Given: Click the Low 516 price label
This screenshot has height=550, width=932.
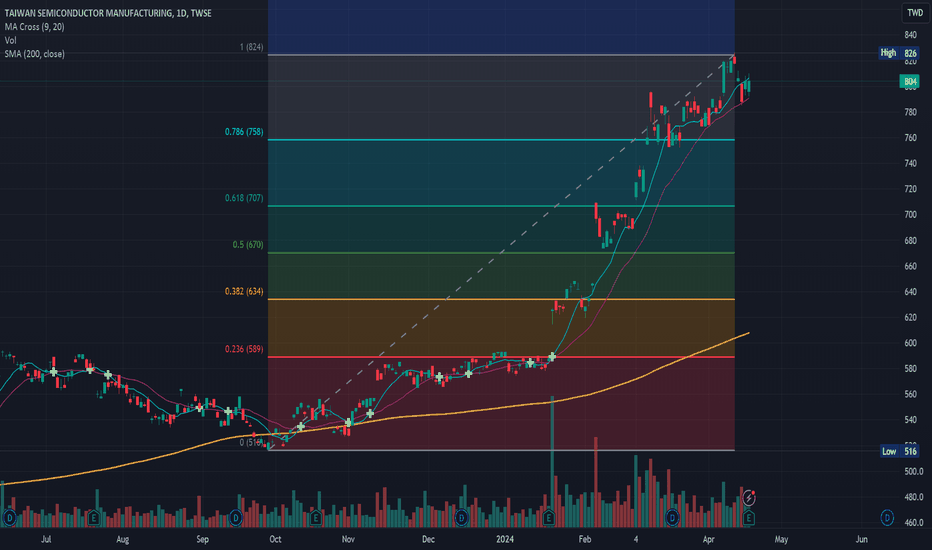Looking at the screenshot, I should click(x=899, y=451).
